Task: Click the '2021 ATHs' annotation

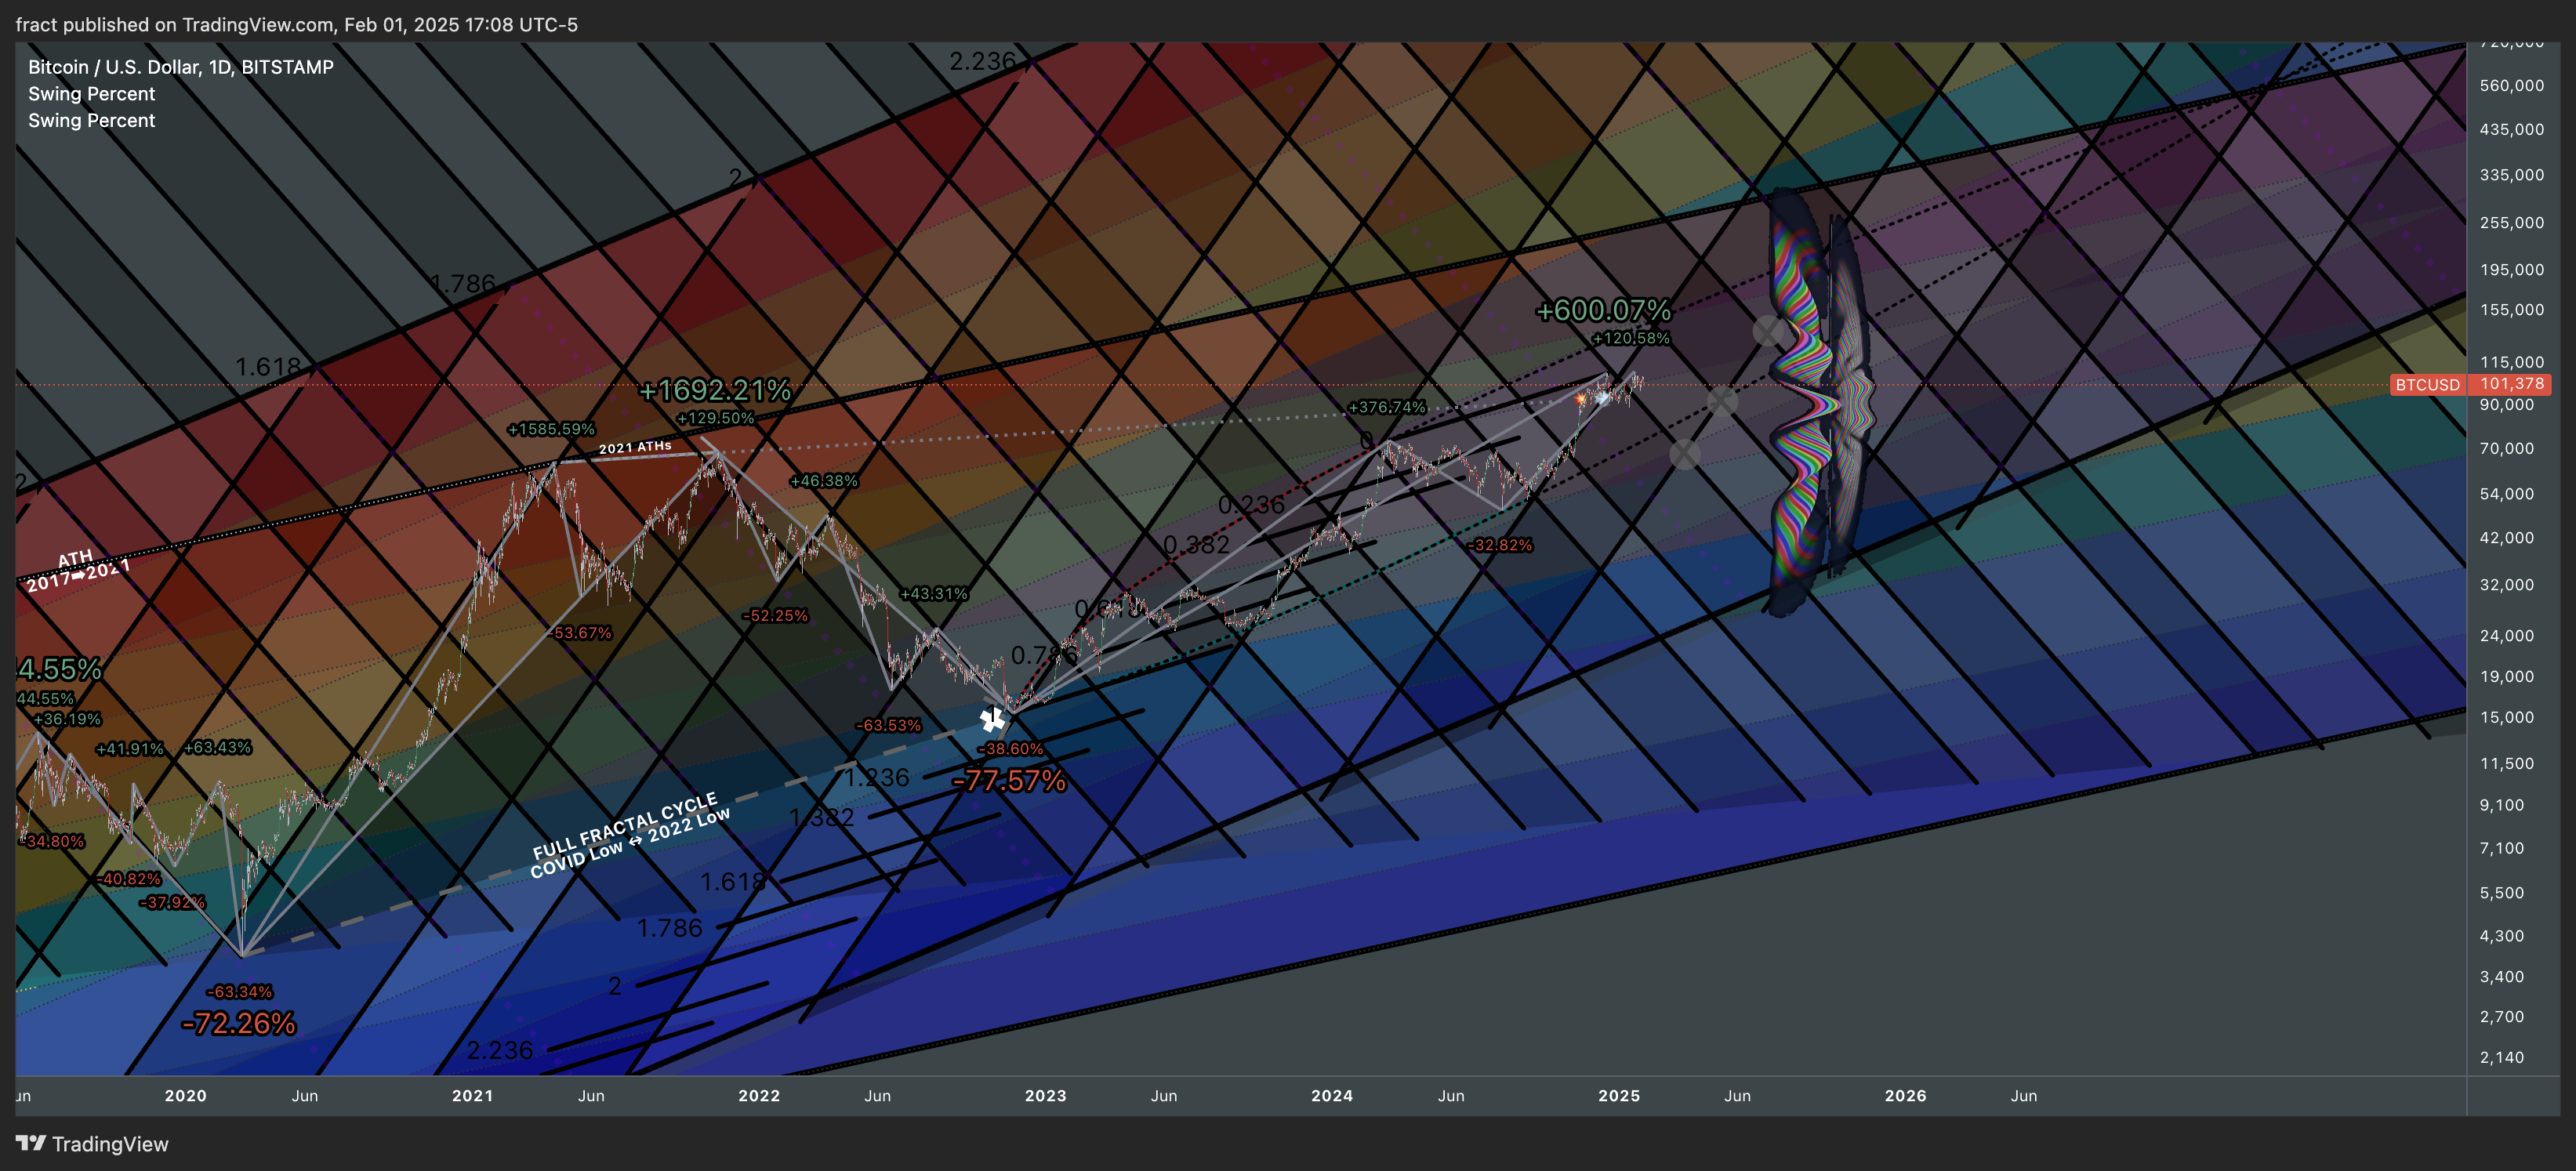Action: click(635, 447)
